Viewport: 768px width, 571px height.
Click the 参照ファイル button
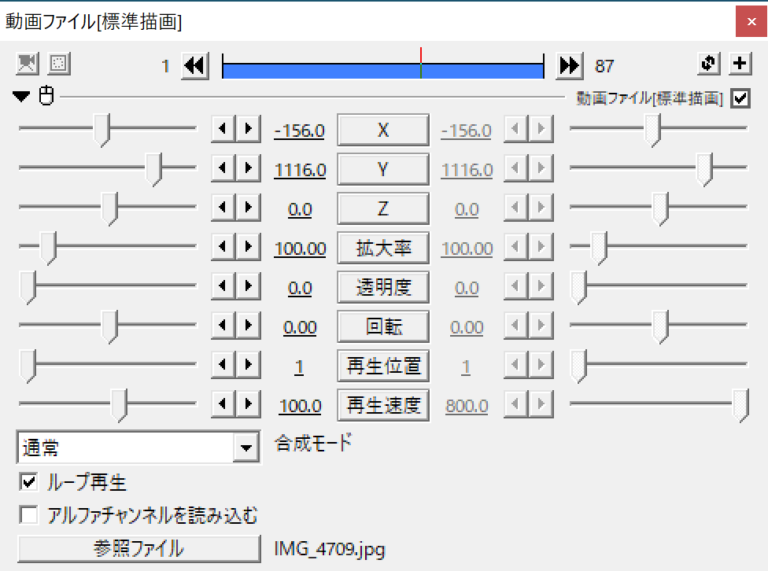(x=138, y=549)
